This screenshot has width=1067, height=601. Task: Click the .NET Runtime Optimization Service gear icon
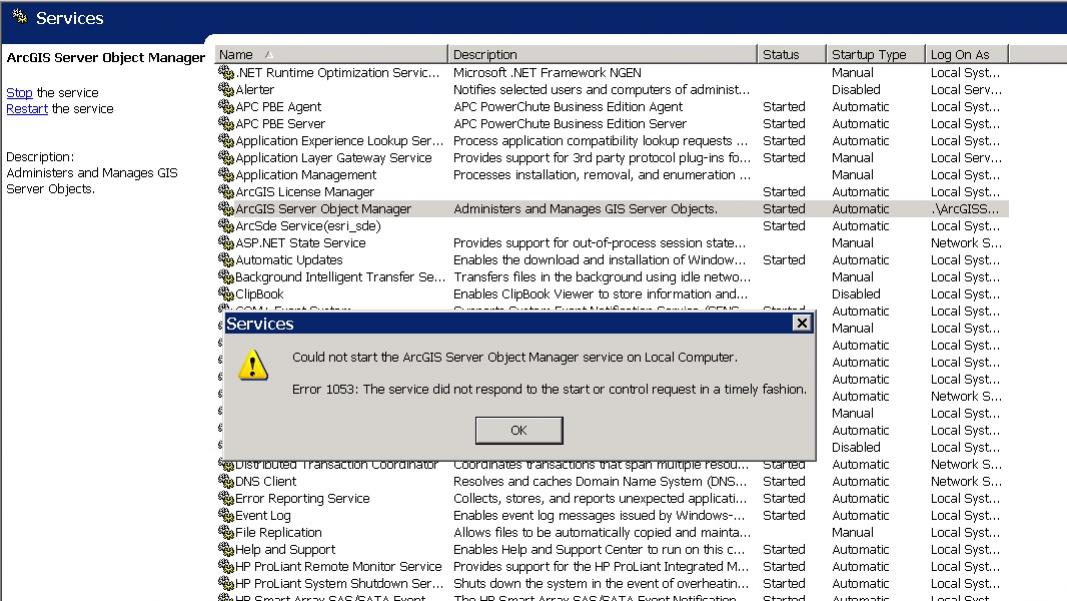(x=226, y=72)
